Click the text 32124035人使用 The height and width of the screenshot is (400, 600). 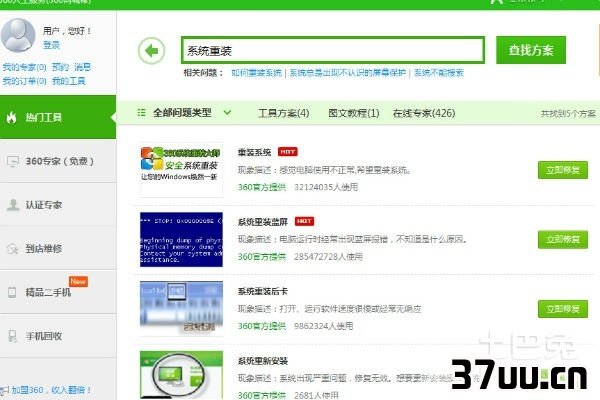click(x=326, y=187)
